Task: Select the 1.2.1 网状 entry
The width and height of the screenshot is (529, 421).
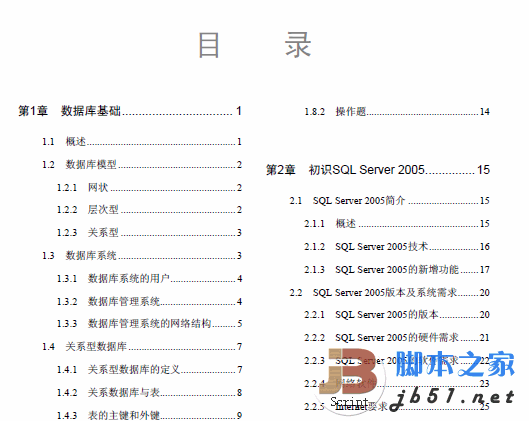Action: point(149,187)
